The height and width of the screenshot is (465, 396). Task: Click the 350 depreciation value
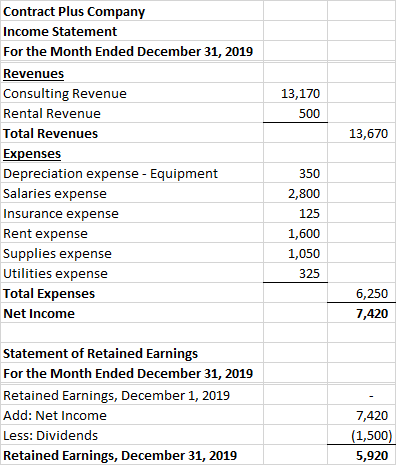(309, 174)
